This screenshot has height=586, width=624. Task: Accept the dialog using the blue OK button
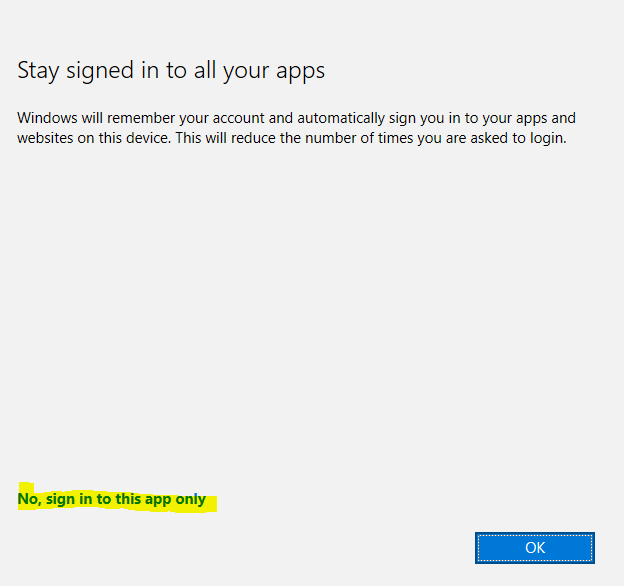coord(534,548)
